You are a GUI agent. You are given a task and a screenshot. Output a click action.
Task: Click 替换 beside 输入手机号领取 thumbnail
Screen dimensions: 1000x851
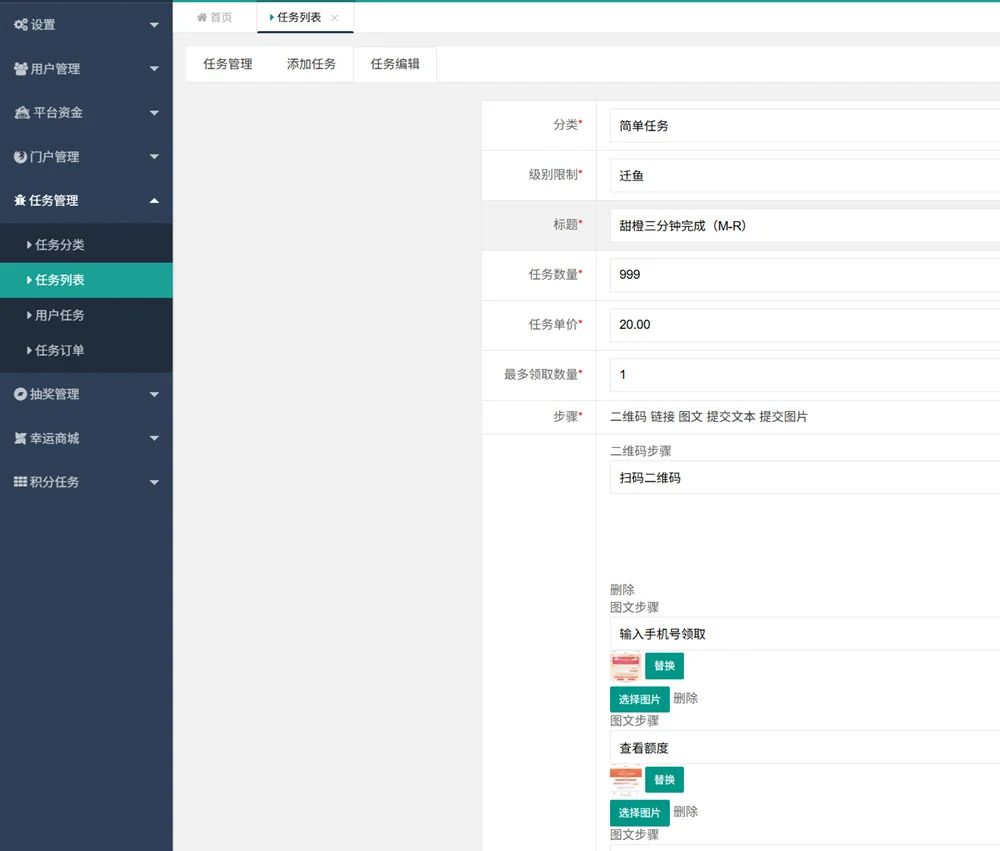point(665,665)
